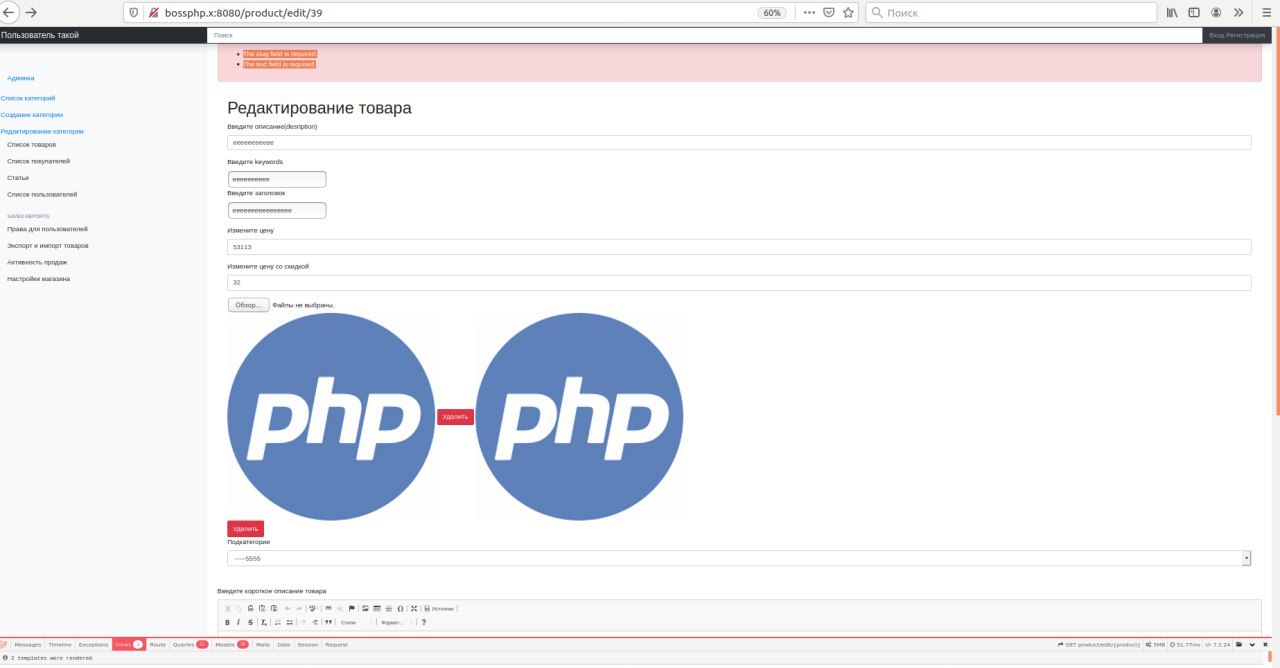
Task: Click the Italic button in the editor
Action: (x=238, y=622)
